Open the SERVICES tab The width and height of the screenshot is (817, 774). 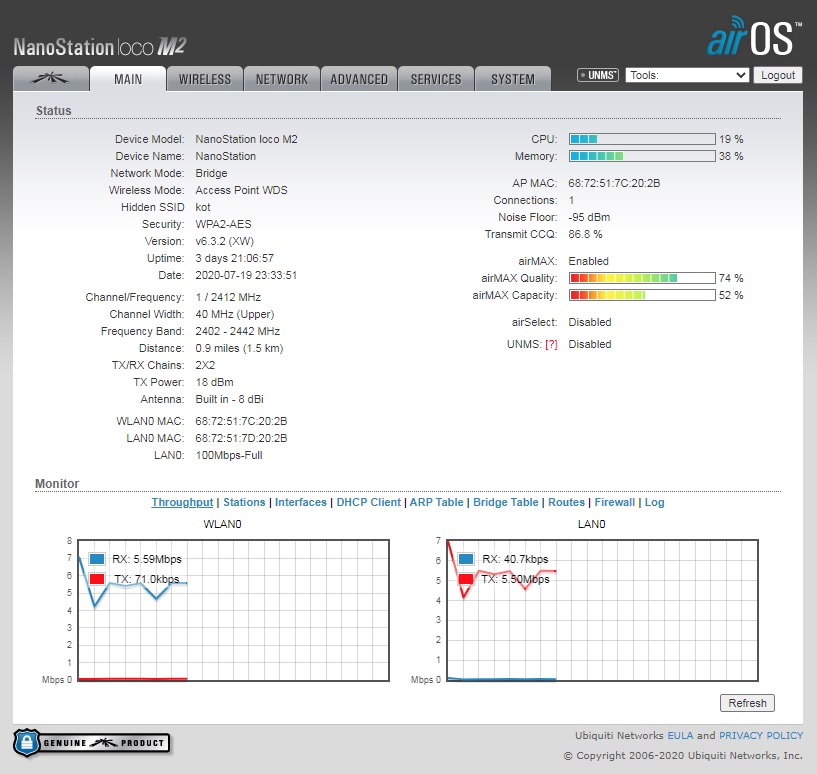[x=436, y=79]
